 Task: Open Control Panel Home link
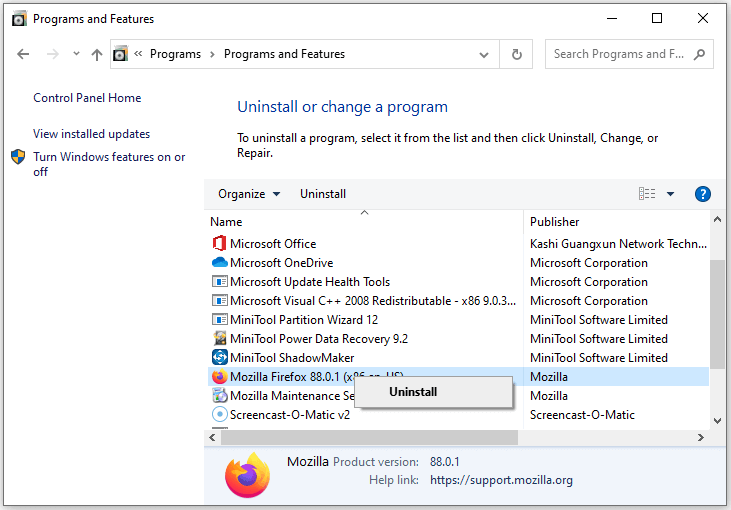[x=87, y=98]
